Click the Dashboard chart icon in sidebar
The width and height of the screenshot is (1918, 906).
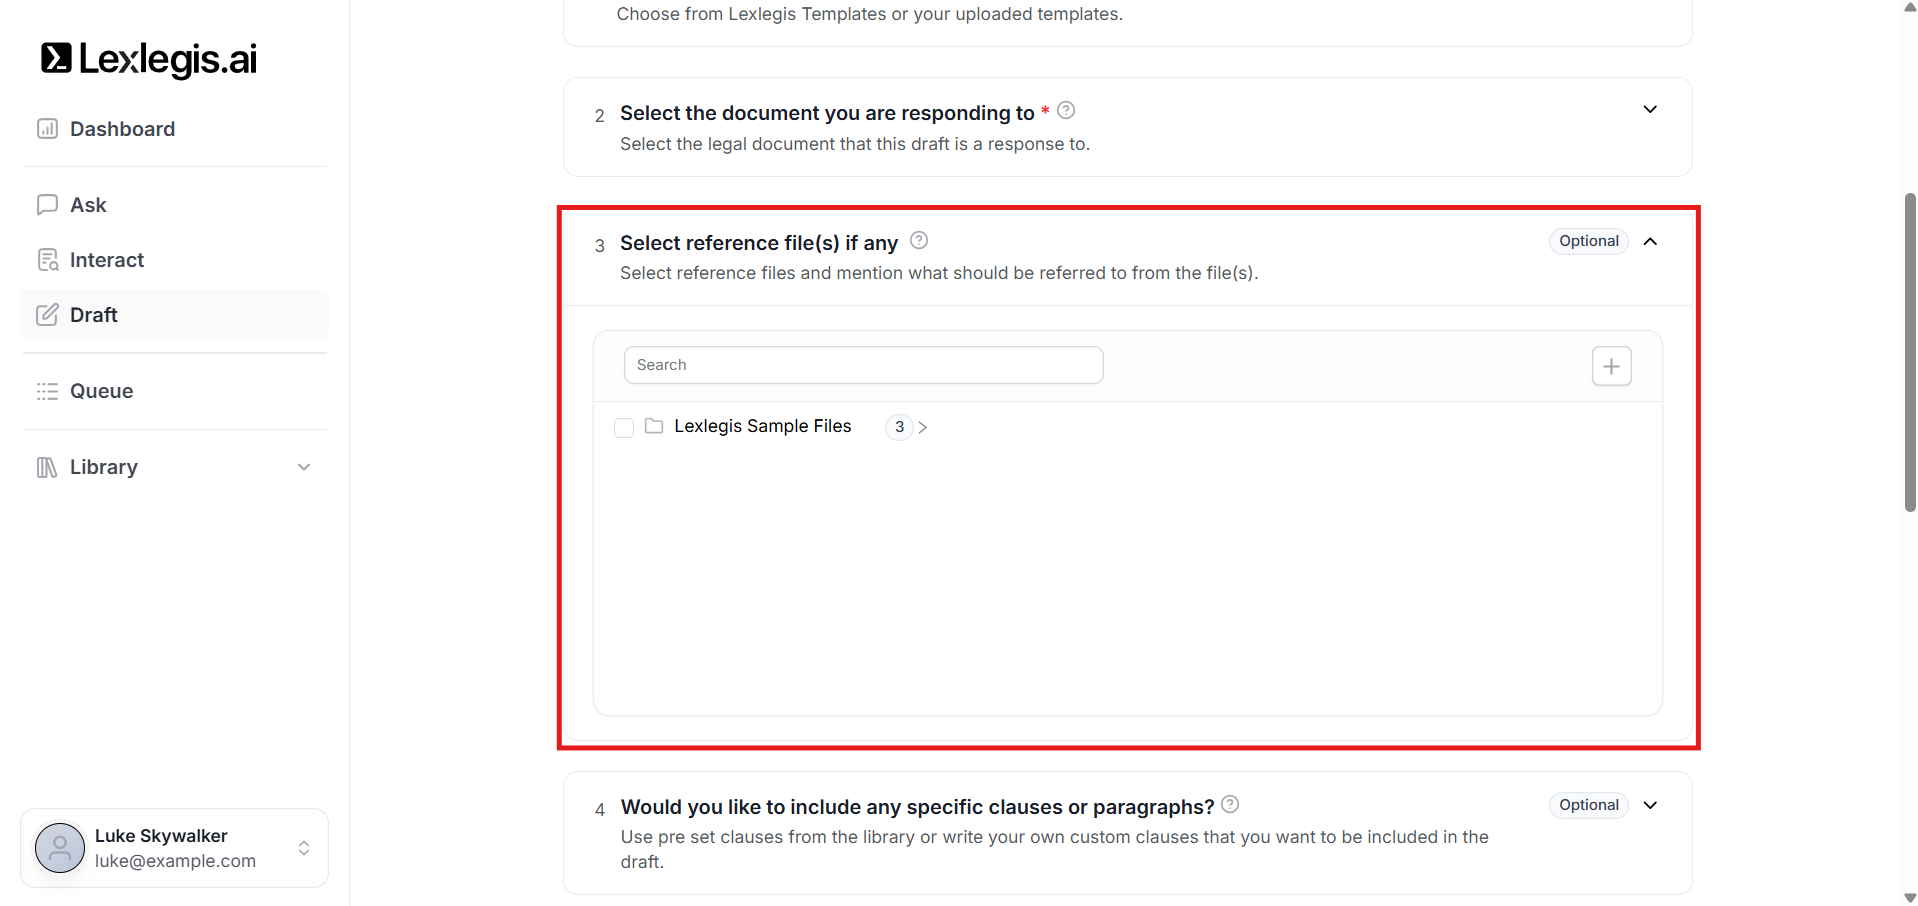point(47,129)
